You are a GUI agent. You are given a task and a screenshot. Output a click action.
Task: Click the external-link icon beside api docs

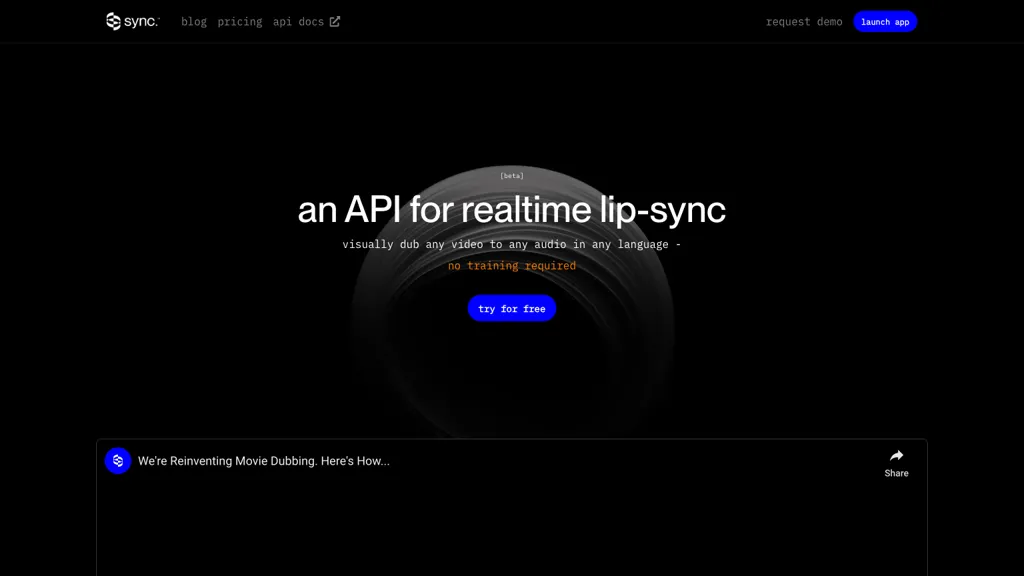(x=332, y=20)
